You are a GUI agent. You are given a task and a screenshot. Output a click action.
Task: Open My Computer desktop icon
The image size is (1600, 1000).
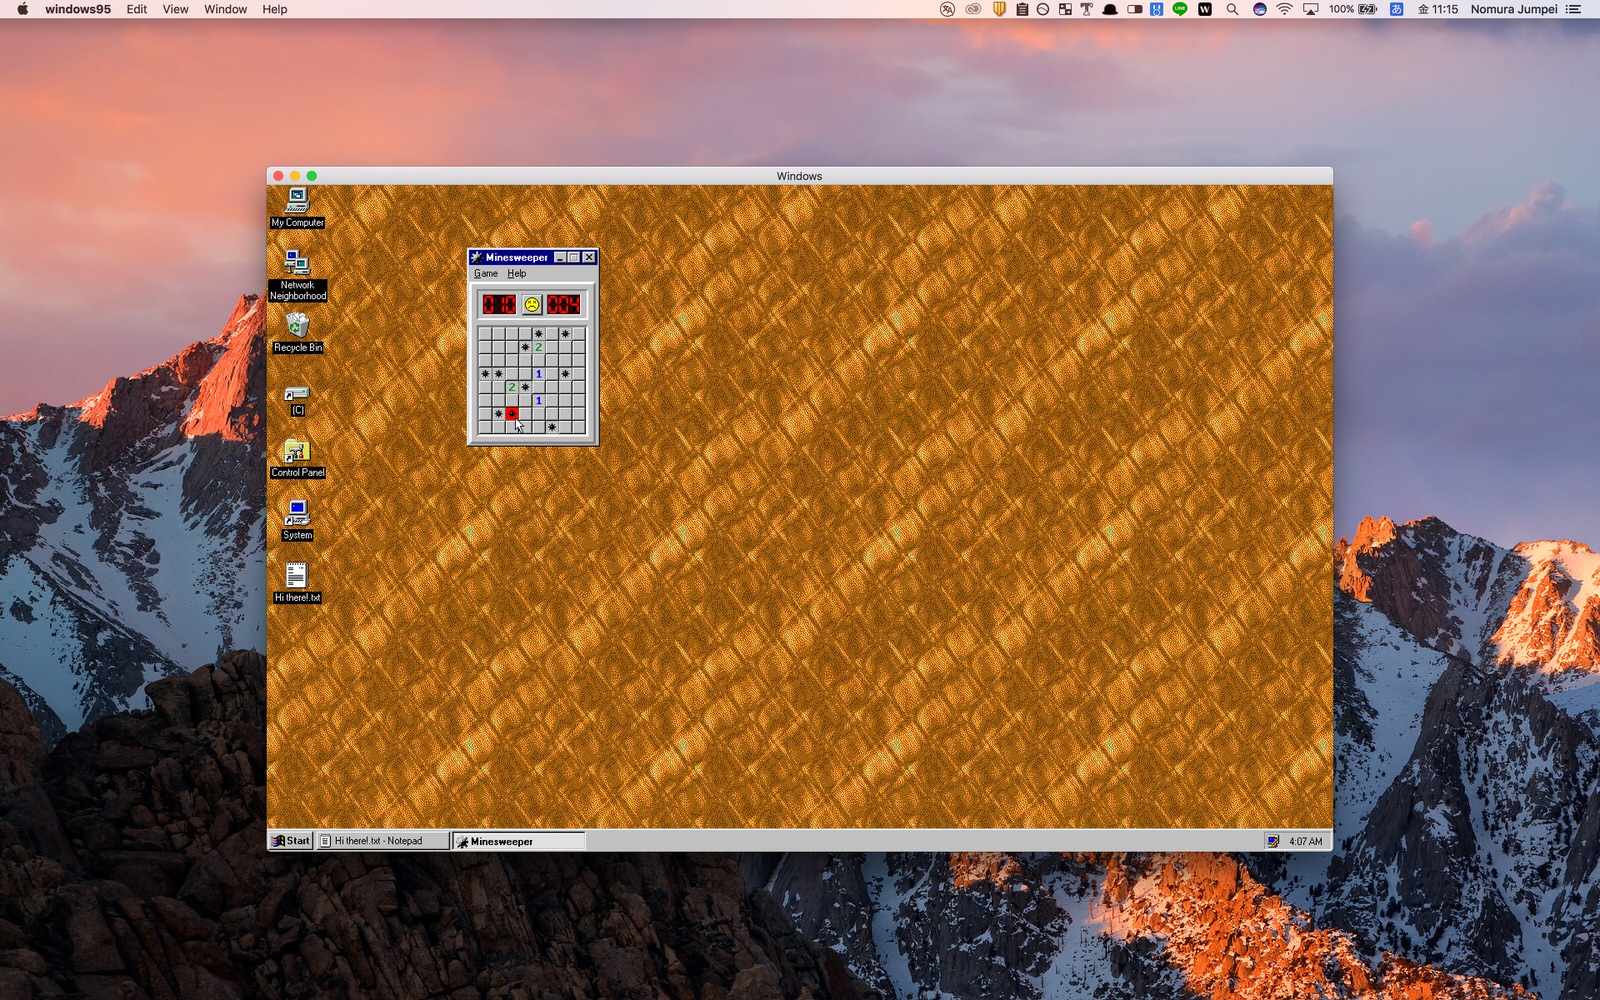click(297, 207)
